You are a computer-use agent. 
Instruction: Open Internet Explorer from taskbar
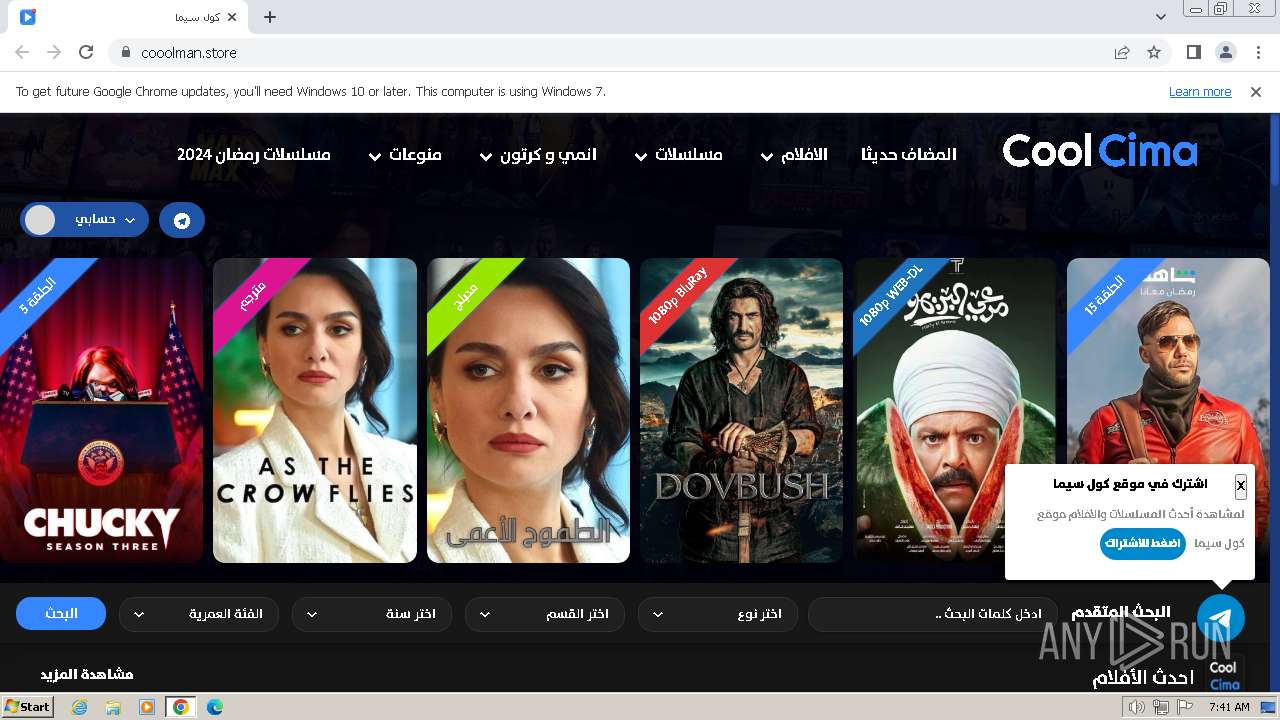click(79, 707)
